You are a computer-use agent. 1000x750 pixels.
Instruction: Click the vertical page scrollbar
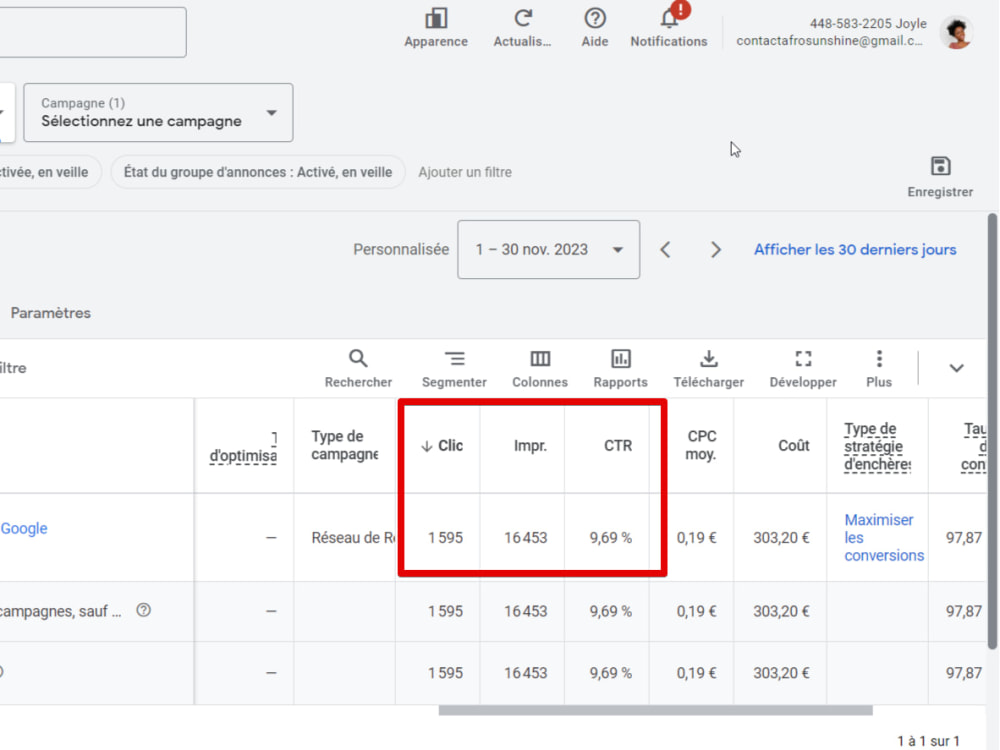992,432
